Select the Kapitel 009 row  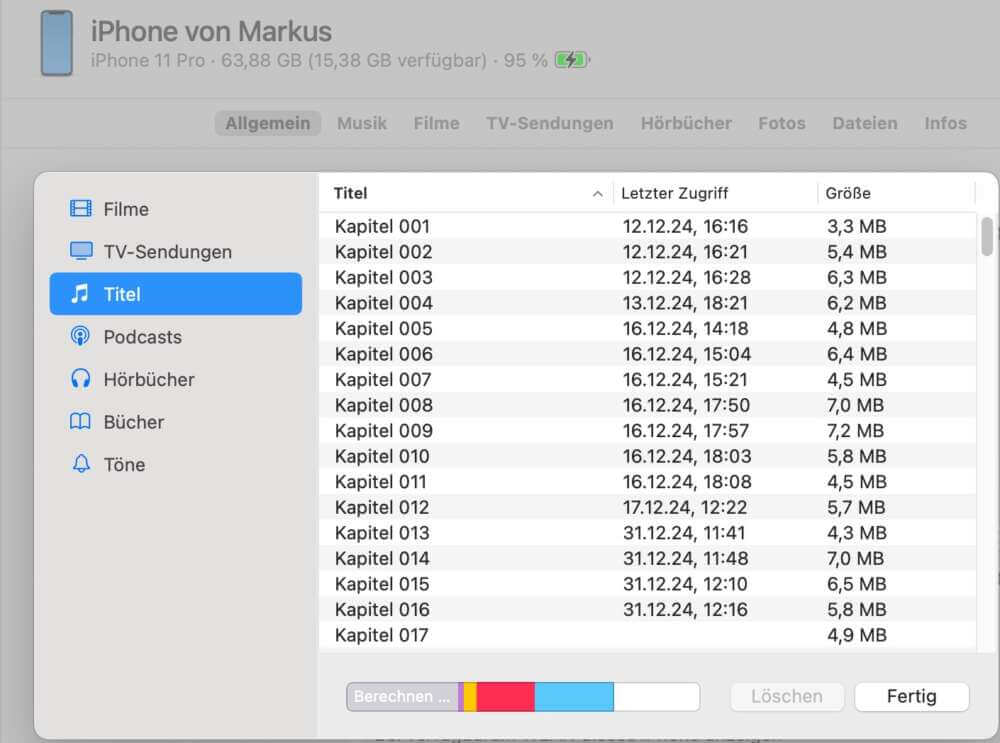pos(647,430)
